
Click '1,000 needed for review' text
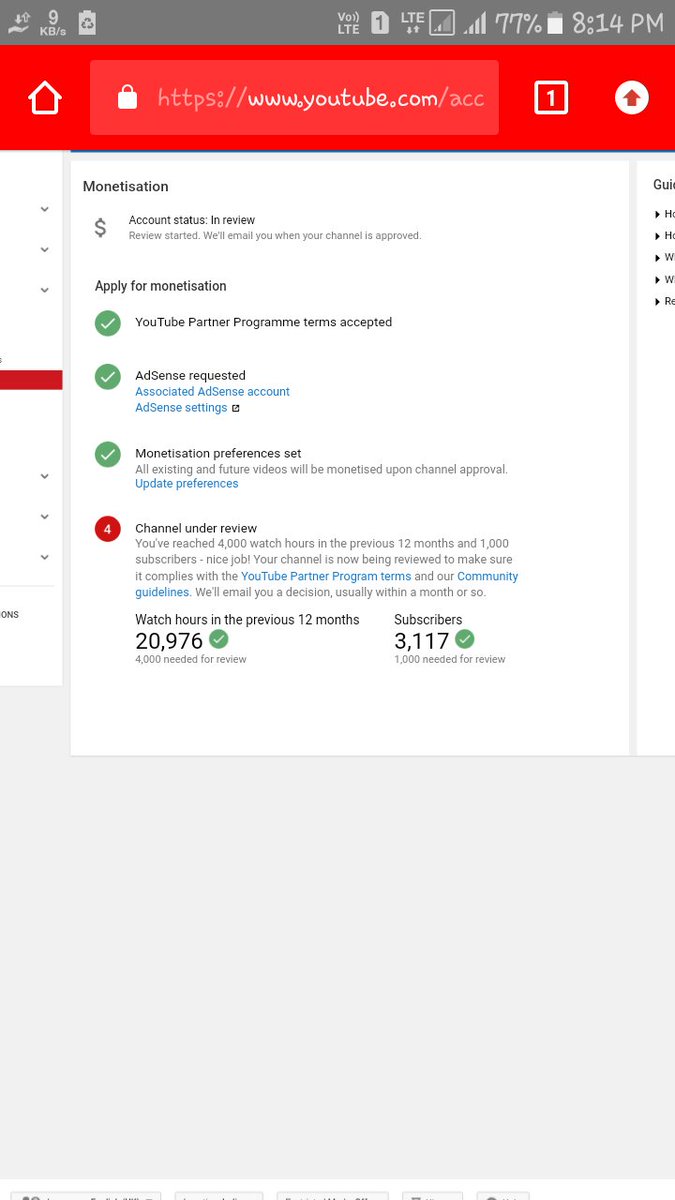coord(450,660)
